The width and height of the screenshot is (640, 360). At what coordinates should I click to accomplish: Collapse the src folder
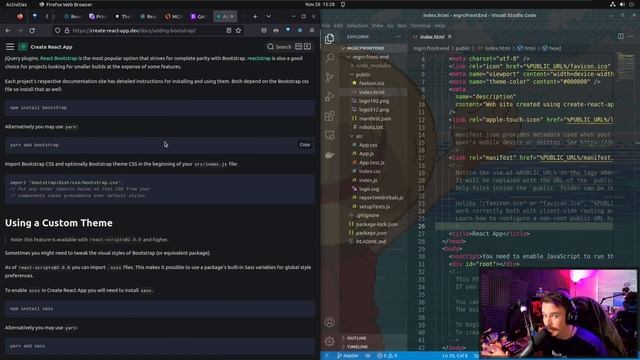[359, 136]
